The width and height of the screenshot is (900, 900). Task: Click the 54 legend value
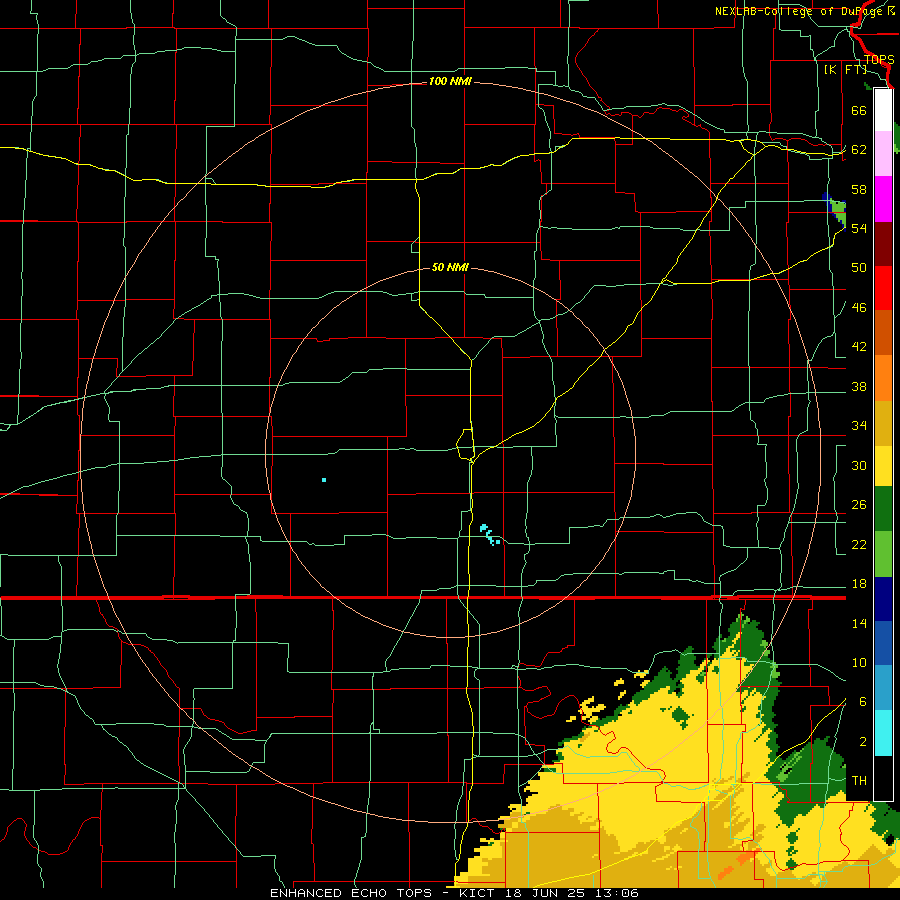pyautogui.click(x=859, y=228)
